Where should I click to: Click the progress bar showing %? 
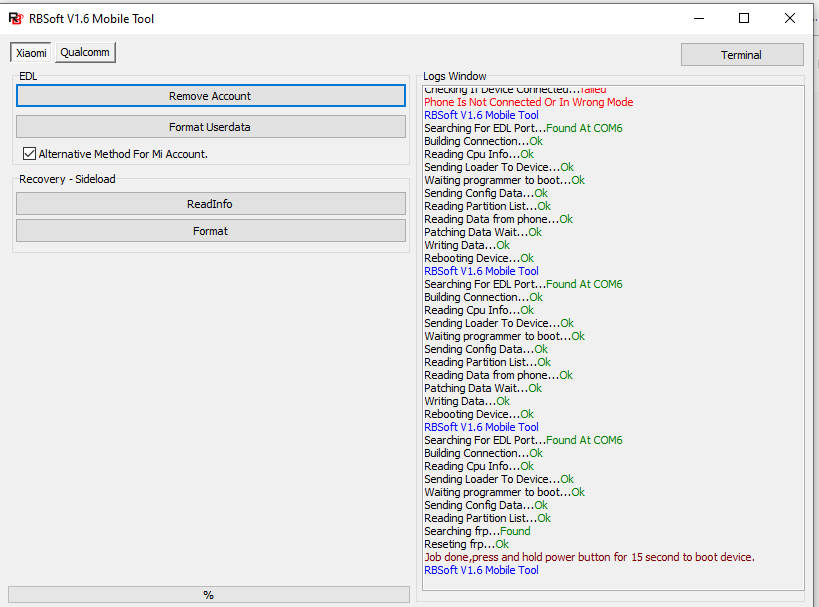point(208,594)
